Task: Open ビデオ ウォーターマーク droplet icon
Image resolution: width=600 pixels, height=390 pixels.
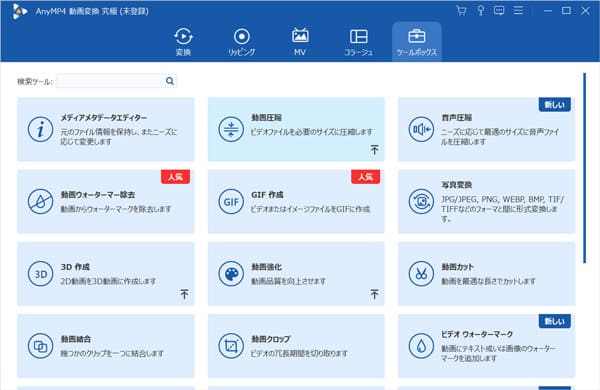Action: (421, 346)
